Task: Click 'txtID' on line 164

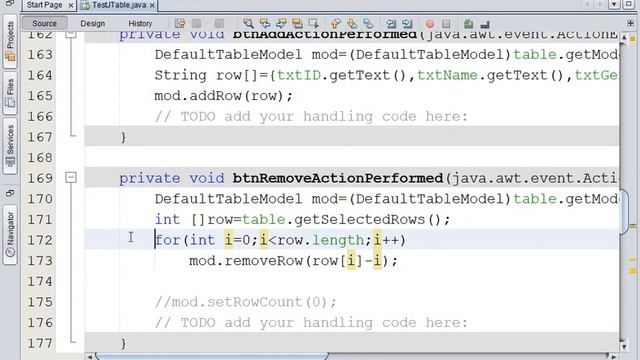Action: [299, 75]
